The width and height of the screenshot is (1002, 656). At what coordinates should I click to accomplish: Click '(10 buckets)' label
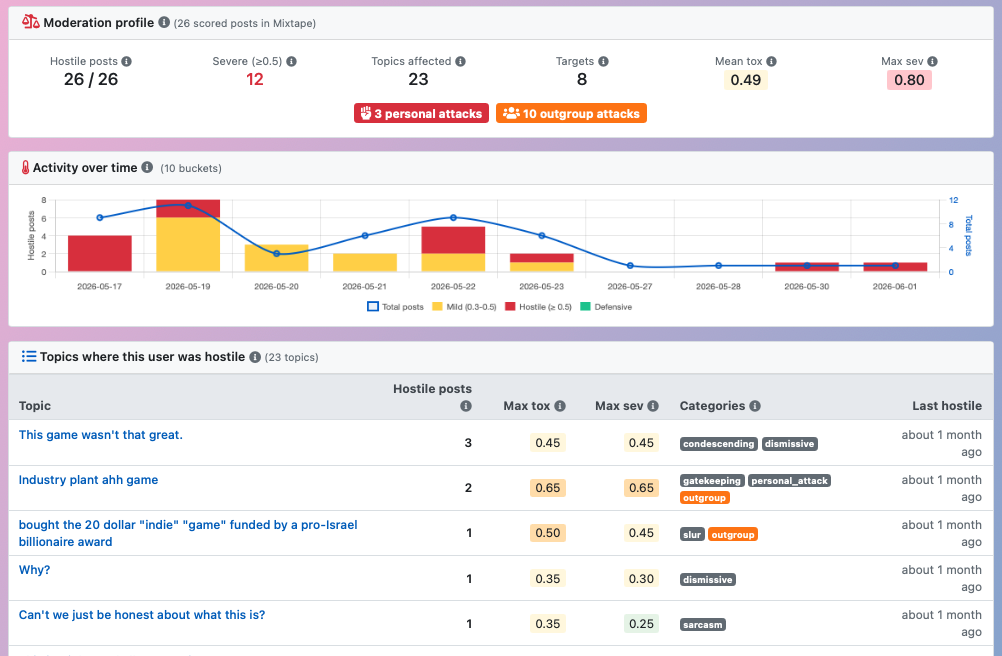tap(191, 169)
